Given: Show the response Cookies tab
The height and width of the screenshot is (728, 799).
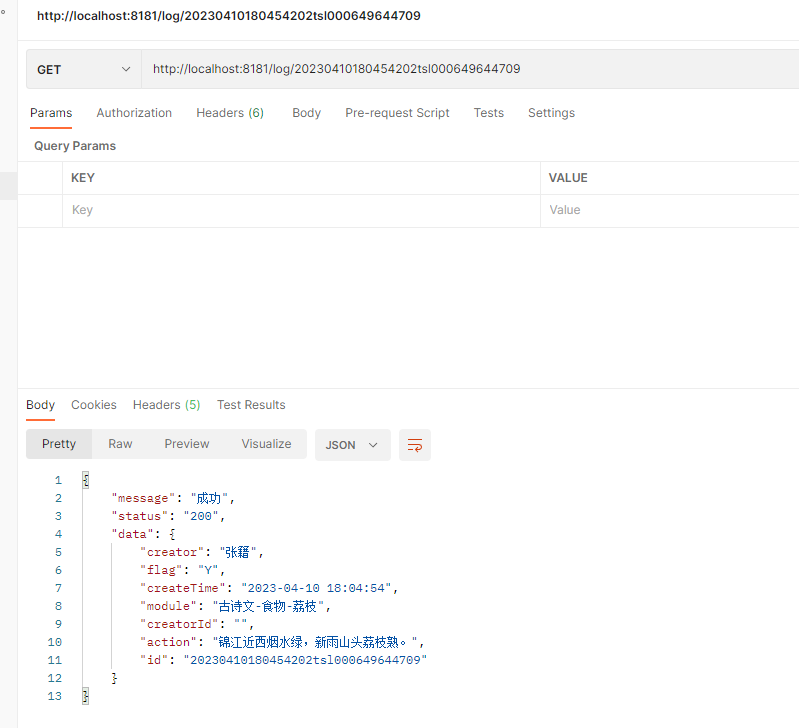Looking at the screenshot, I should [94, 405].
